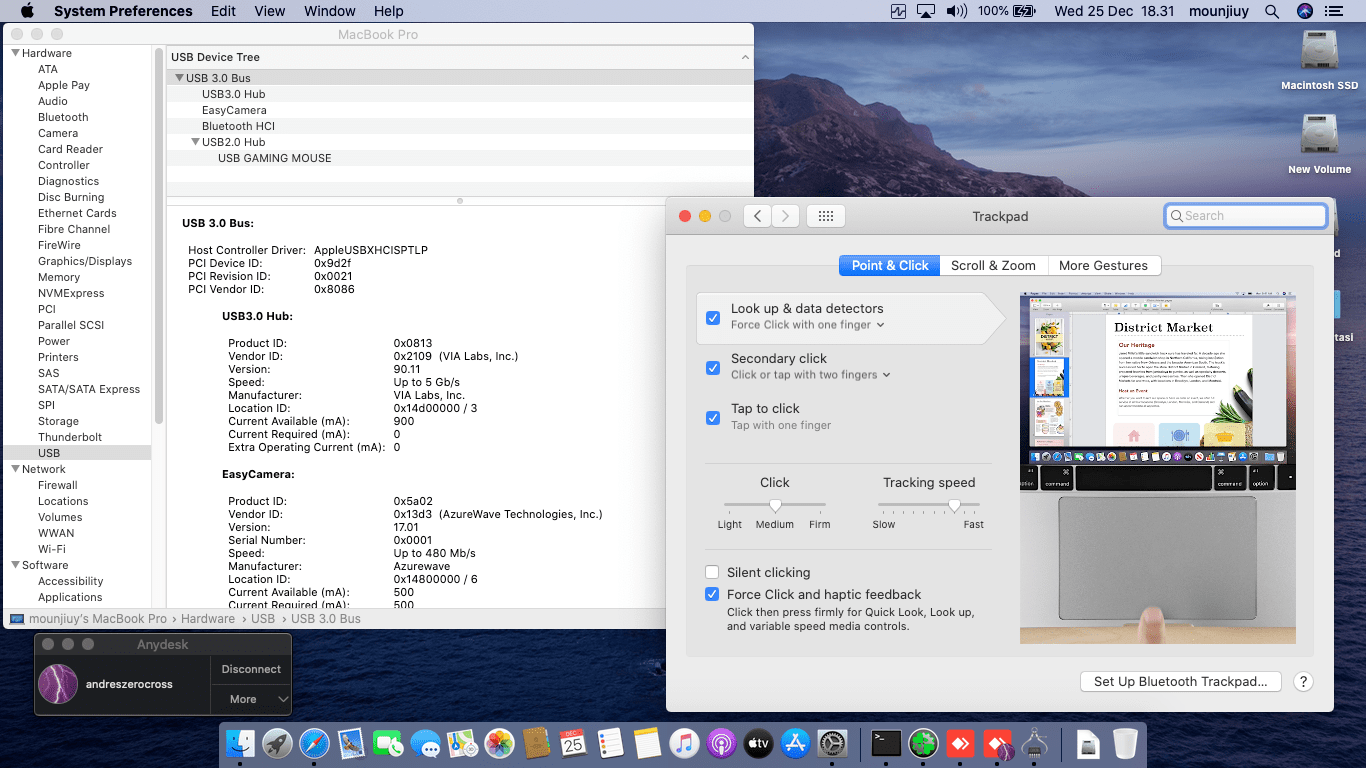Collapse the Network section in sidebar
Viewport: 1366px width, 768px height.
(15, 469)
